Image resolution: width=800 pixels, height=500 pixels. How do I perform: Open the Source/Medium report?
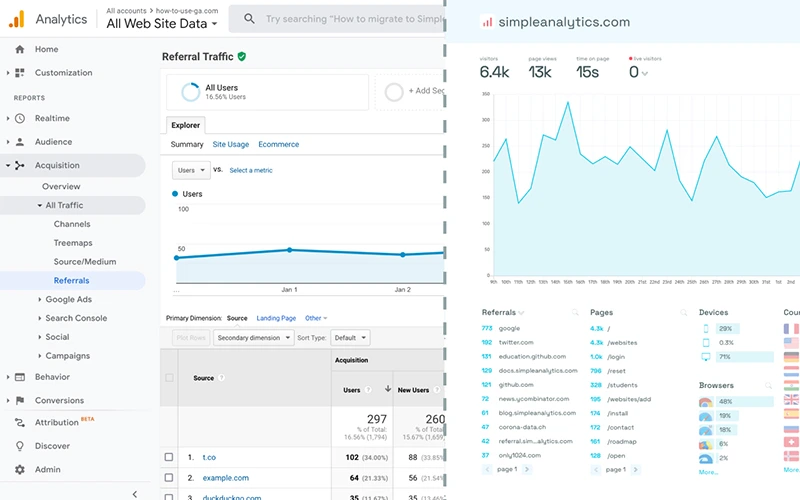(x=85, y=262)
